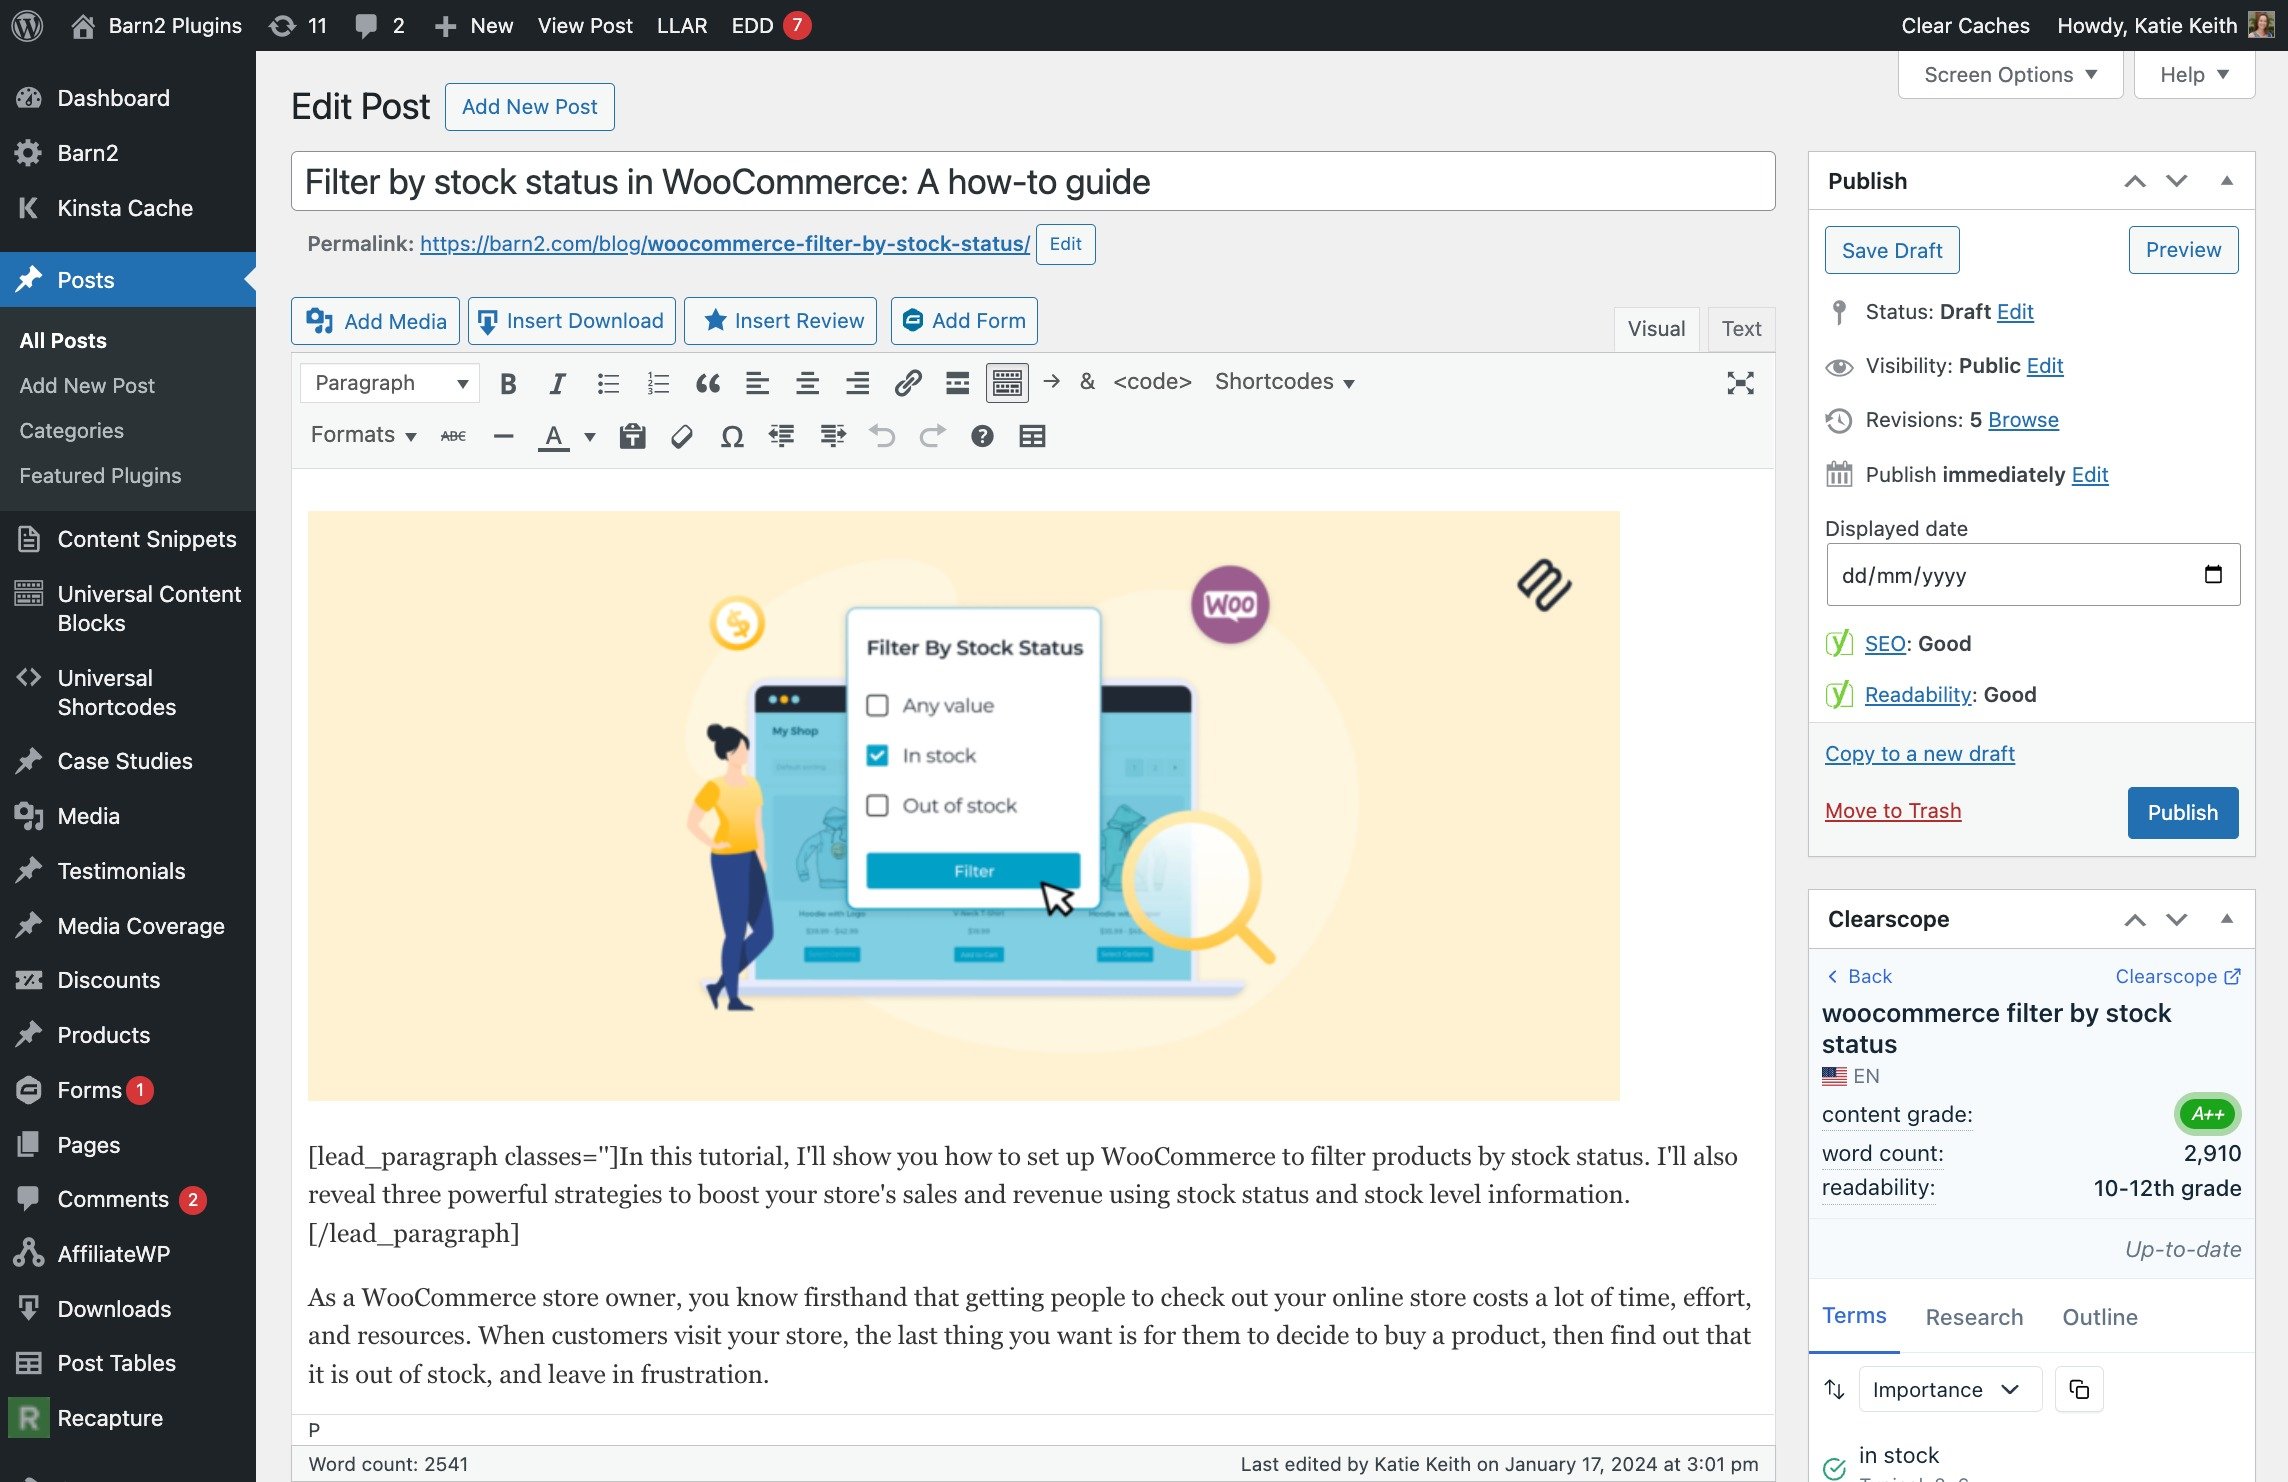Click the Displayed date field
The height and width of the screenshot is (1482, 2288).
click(2033, 575)
